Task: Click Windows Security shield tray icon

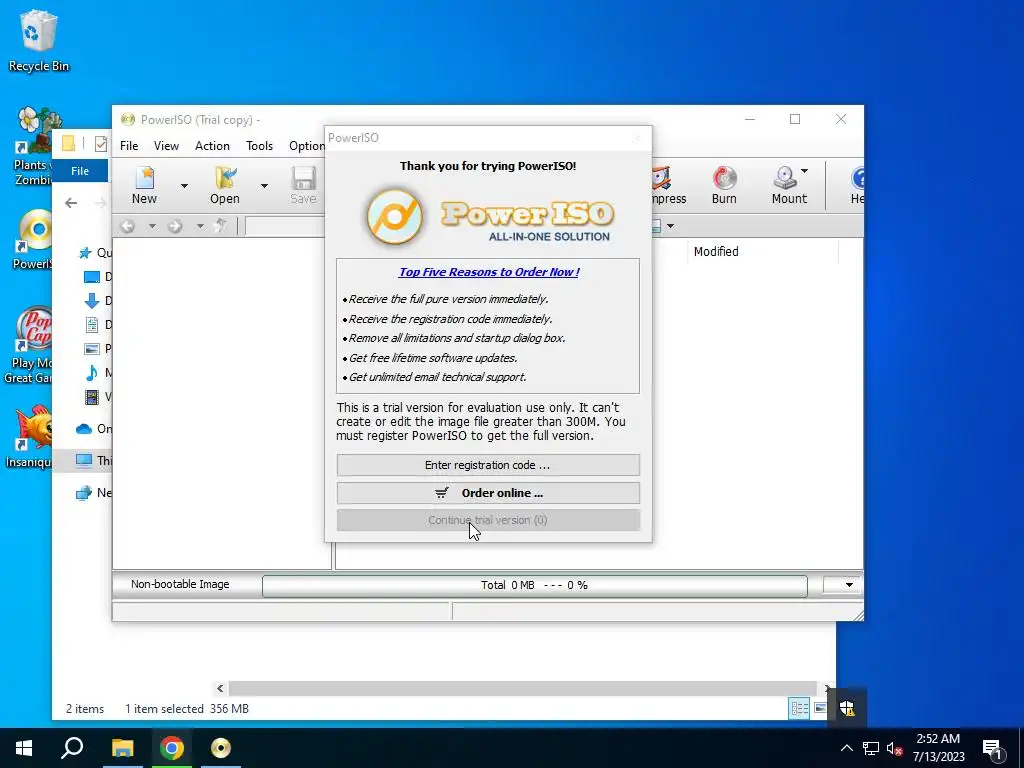Action: 847,708
